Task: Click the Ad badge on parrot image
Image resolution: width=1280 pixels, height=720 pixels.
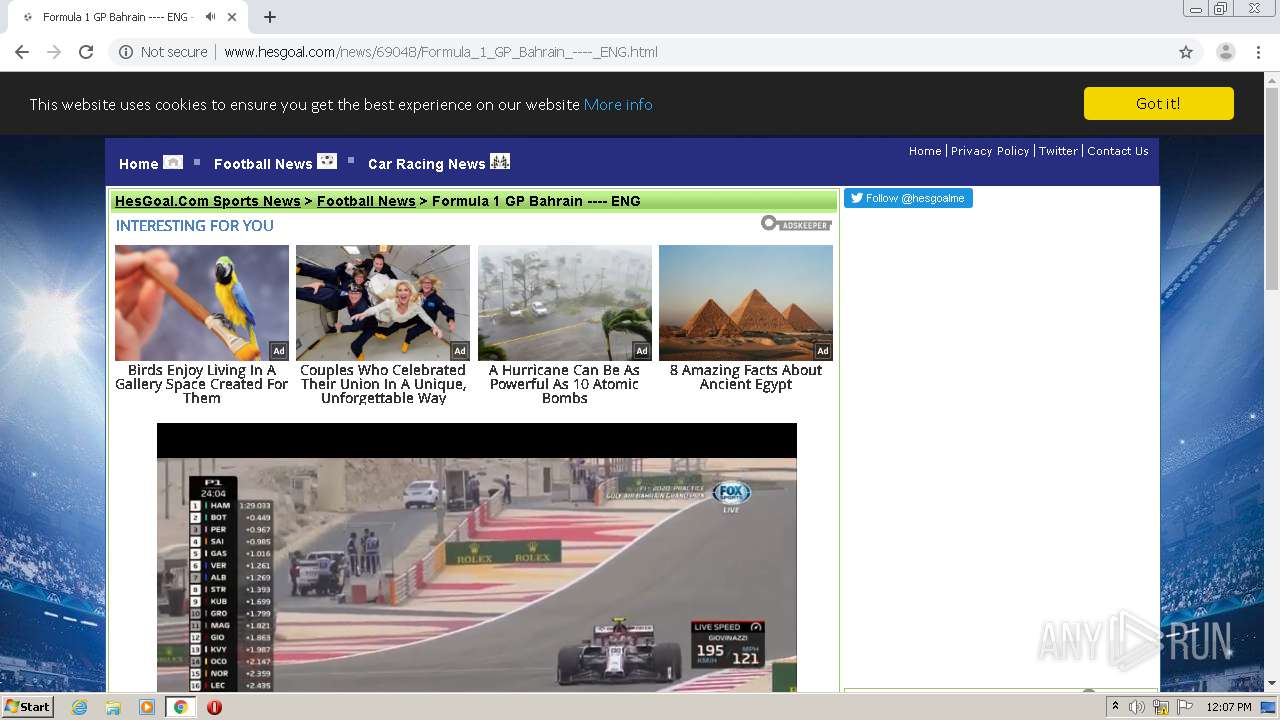Action: coord(279,351)
